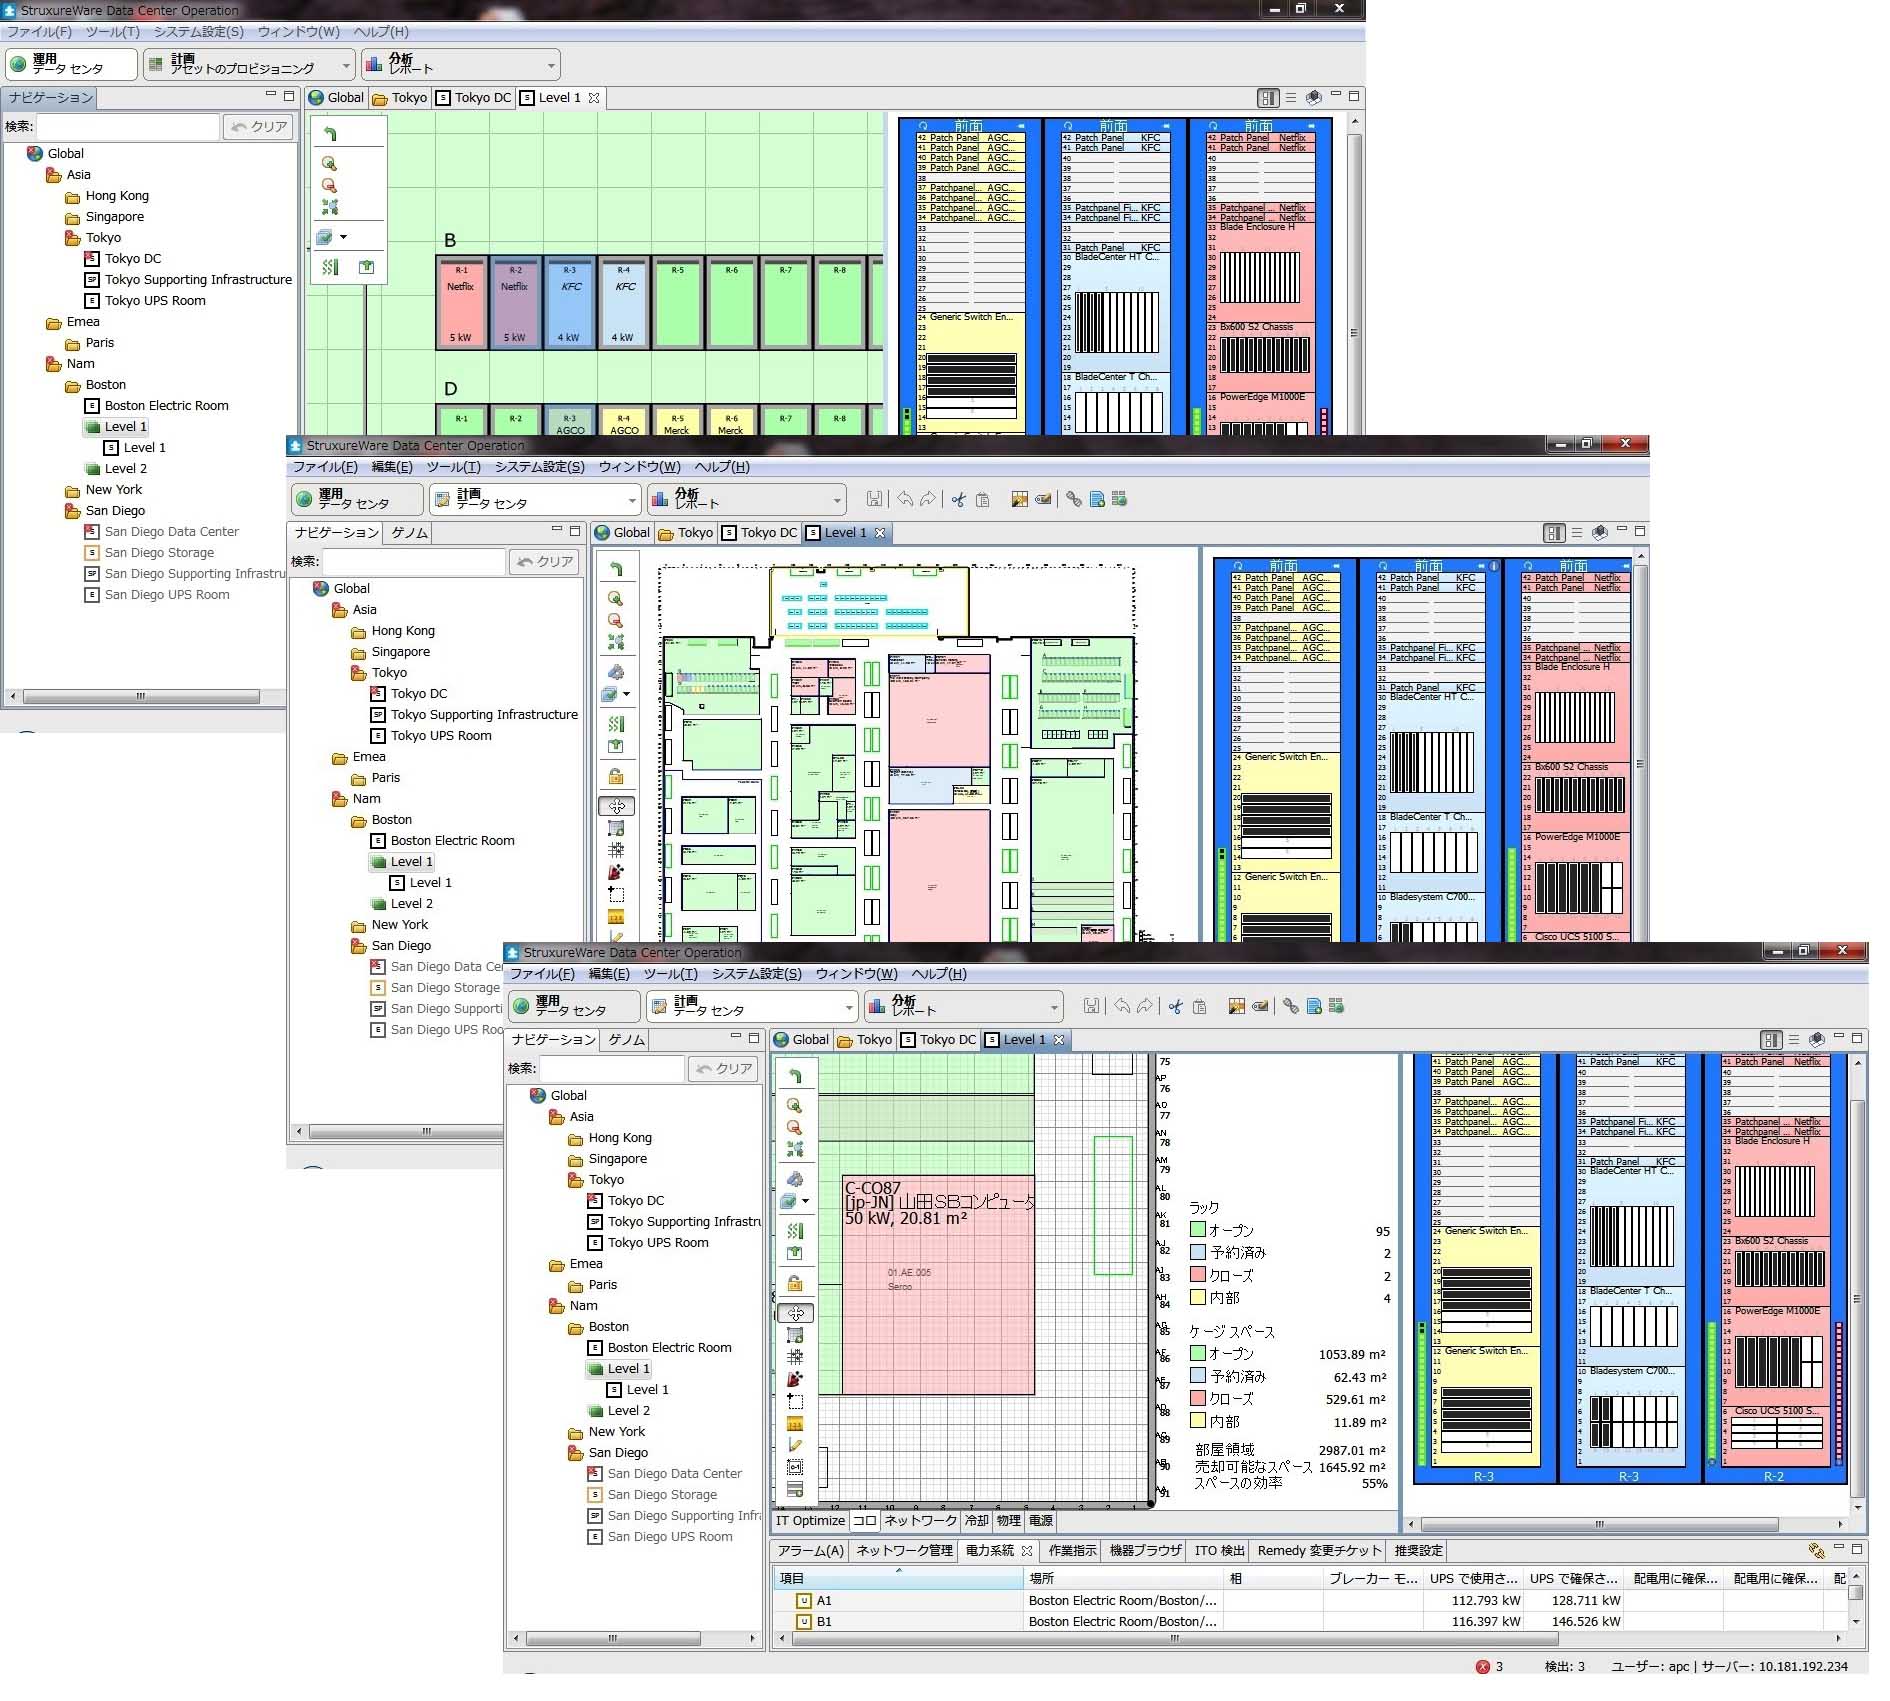
Task: Click 運用 データ センタ button in middle window
Action: tap(357, 499)
